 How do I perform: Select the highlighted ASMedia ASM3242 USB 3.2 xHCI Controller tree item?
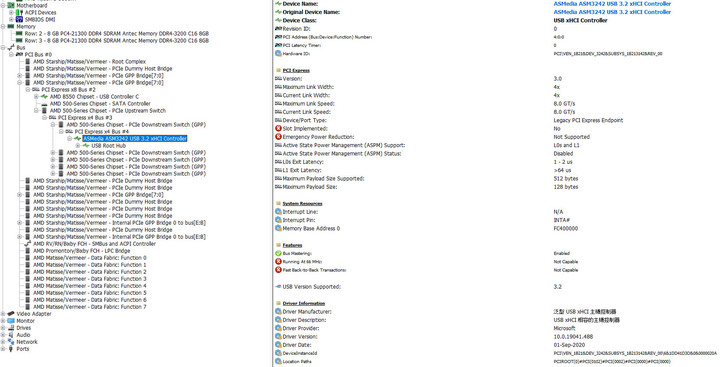tap(135, 138)
